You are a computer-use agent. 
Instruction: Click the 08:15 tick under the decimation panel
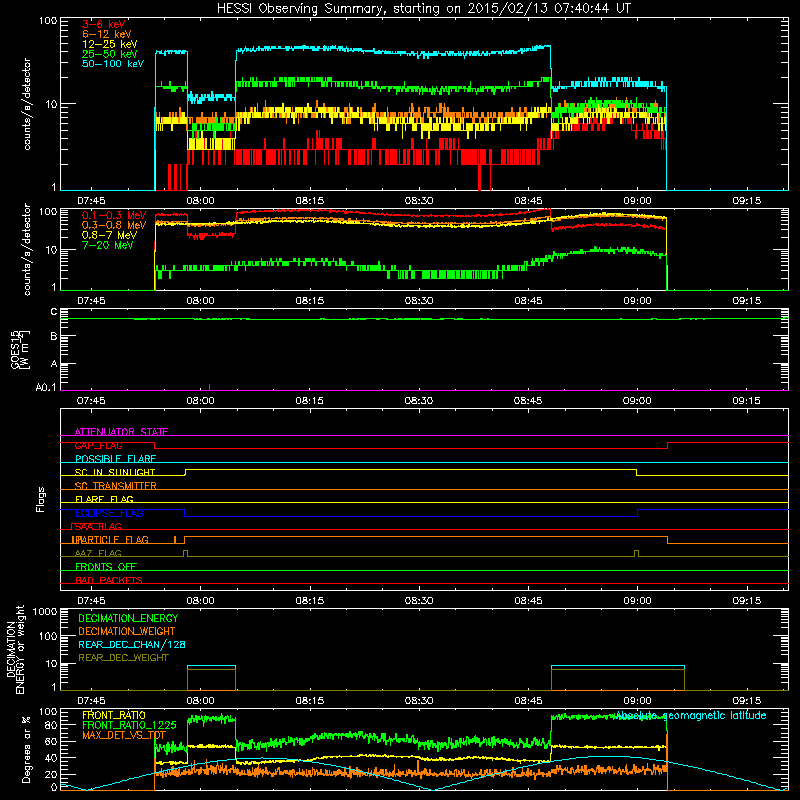click(x=310, y=701)
